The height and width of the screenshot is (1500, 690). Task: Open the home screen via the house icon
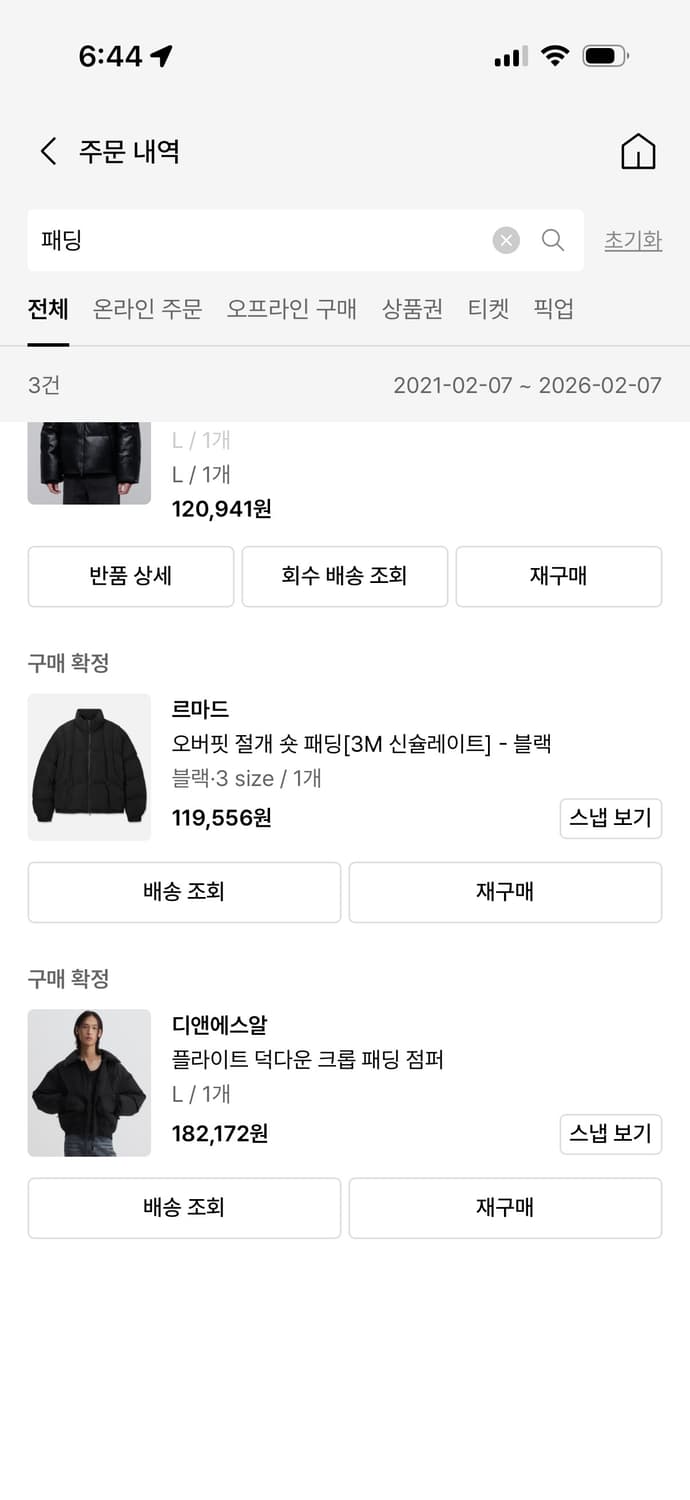[638, 150]
